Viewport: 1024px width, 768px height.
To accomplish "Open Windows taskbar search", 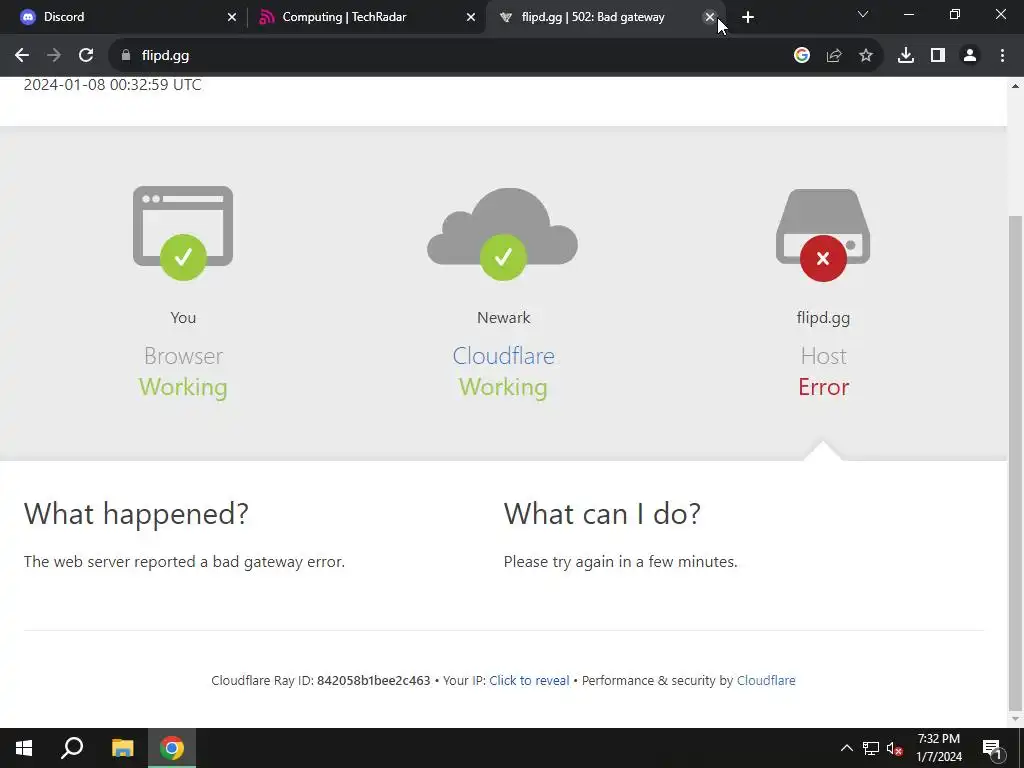I will click(72, 748).
